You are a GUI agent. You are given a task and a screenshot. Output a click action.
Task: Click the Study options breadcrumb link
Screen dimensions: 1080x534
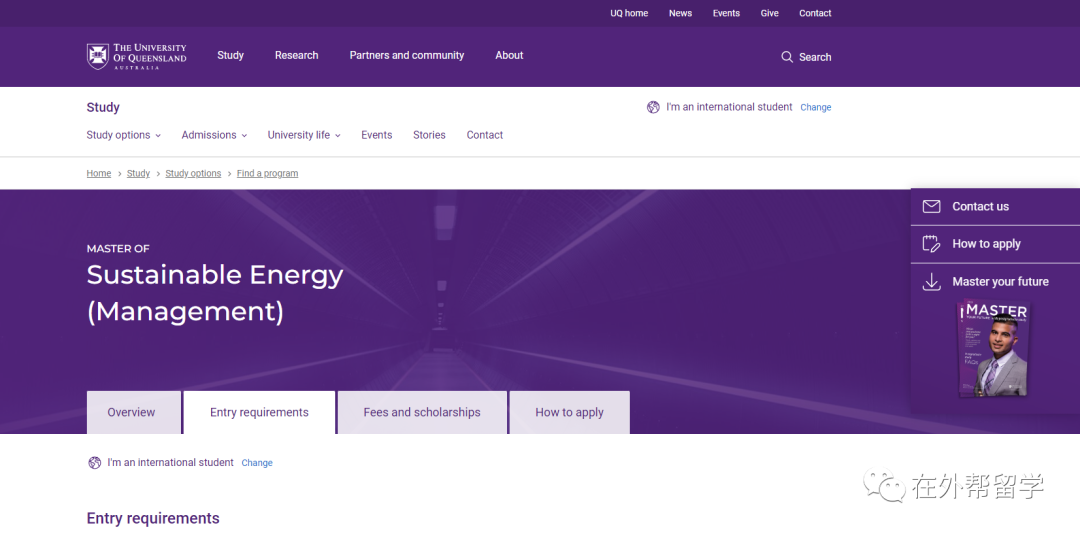pos(194,174)
